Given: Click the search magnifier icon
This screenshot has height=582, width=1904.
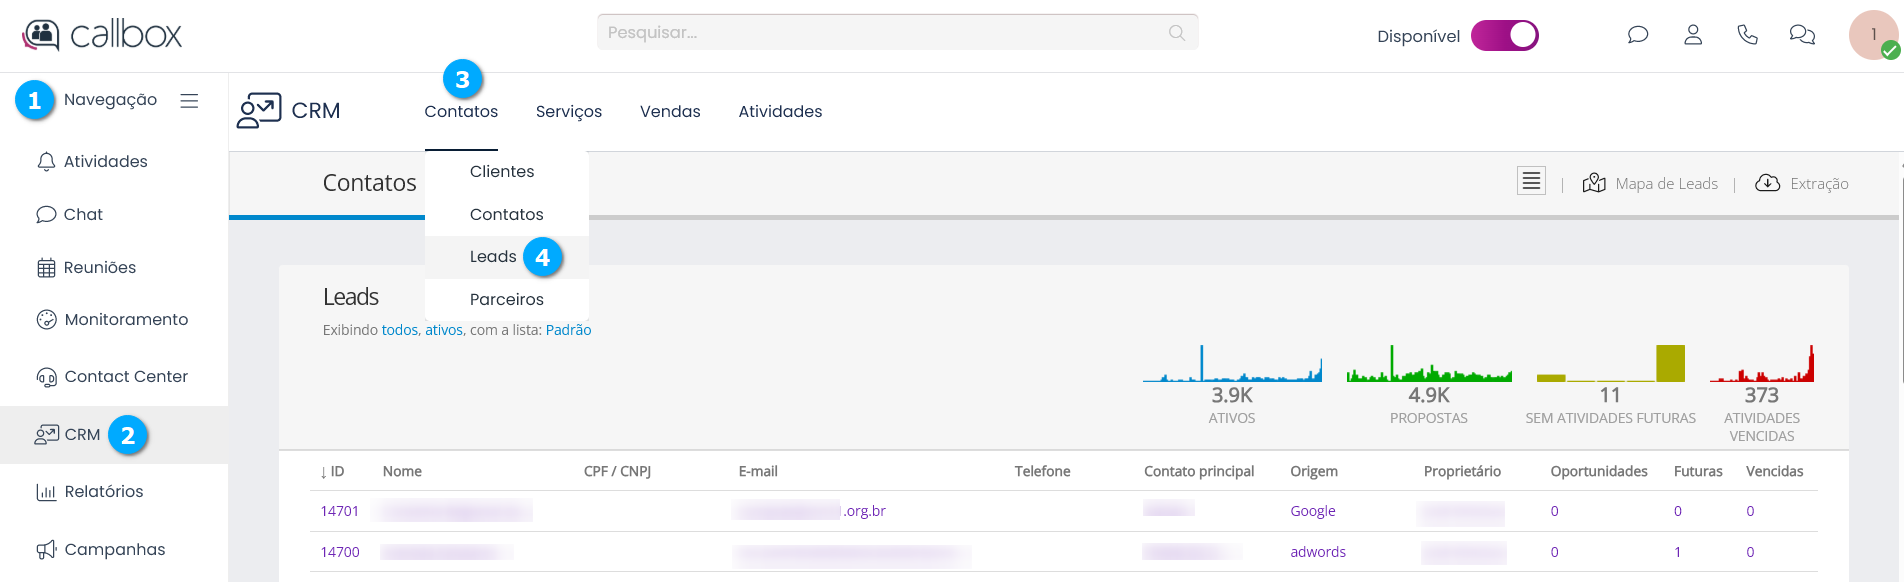Looking at the screenshot, I should click(1177, 33).
